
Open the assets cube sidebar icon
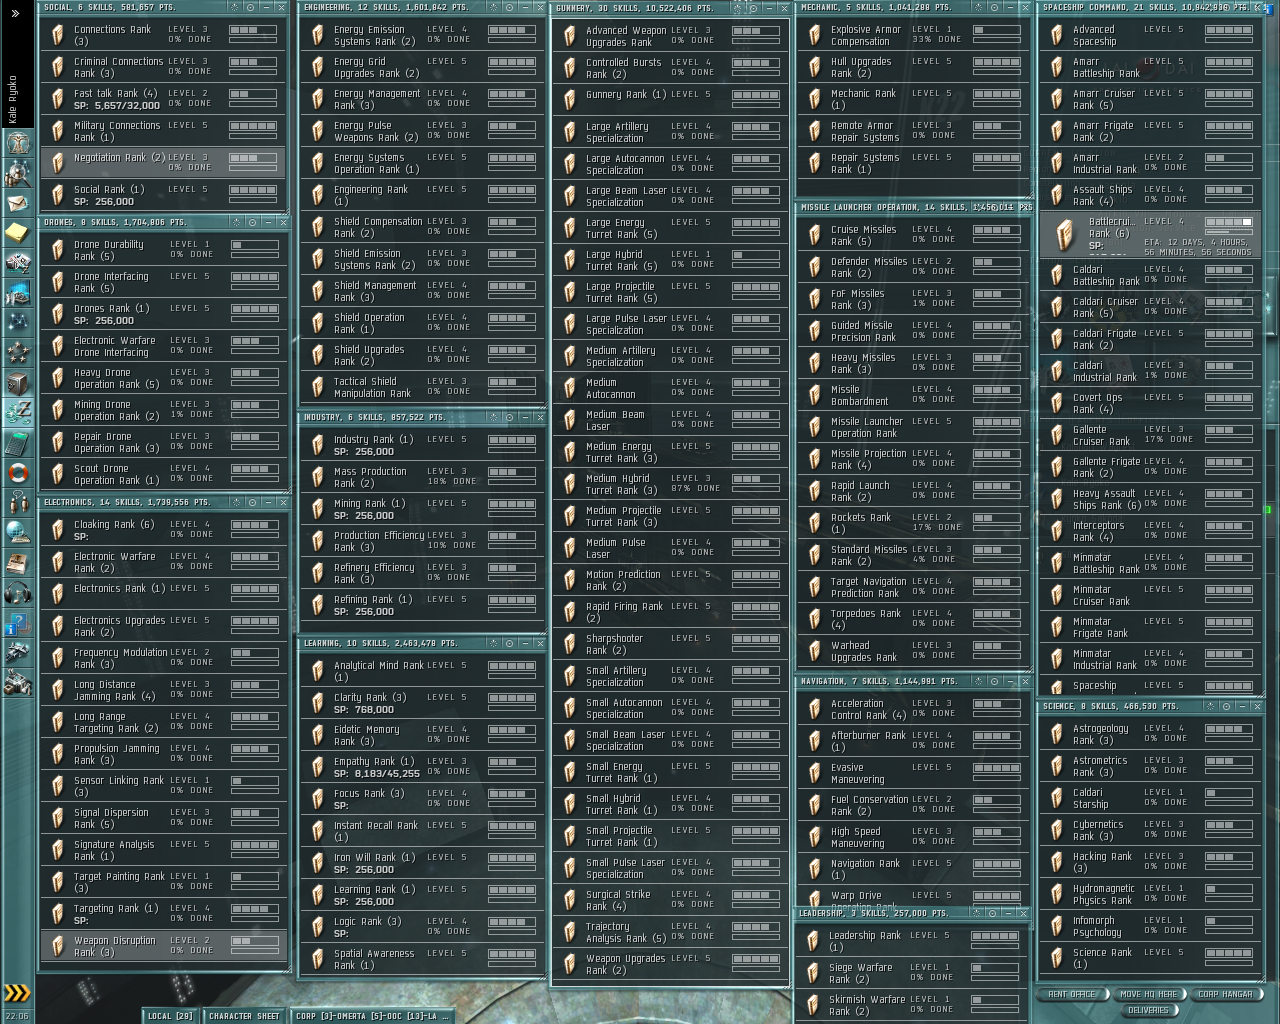[17, 382]
